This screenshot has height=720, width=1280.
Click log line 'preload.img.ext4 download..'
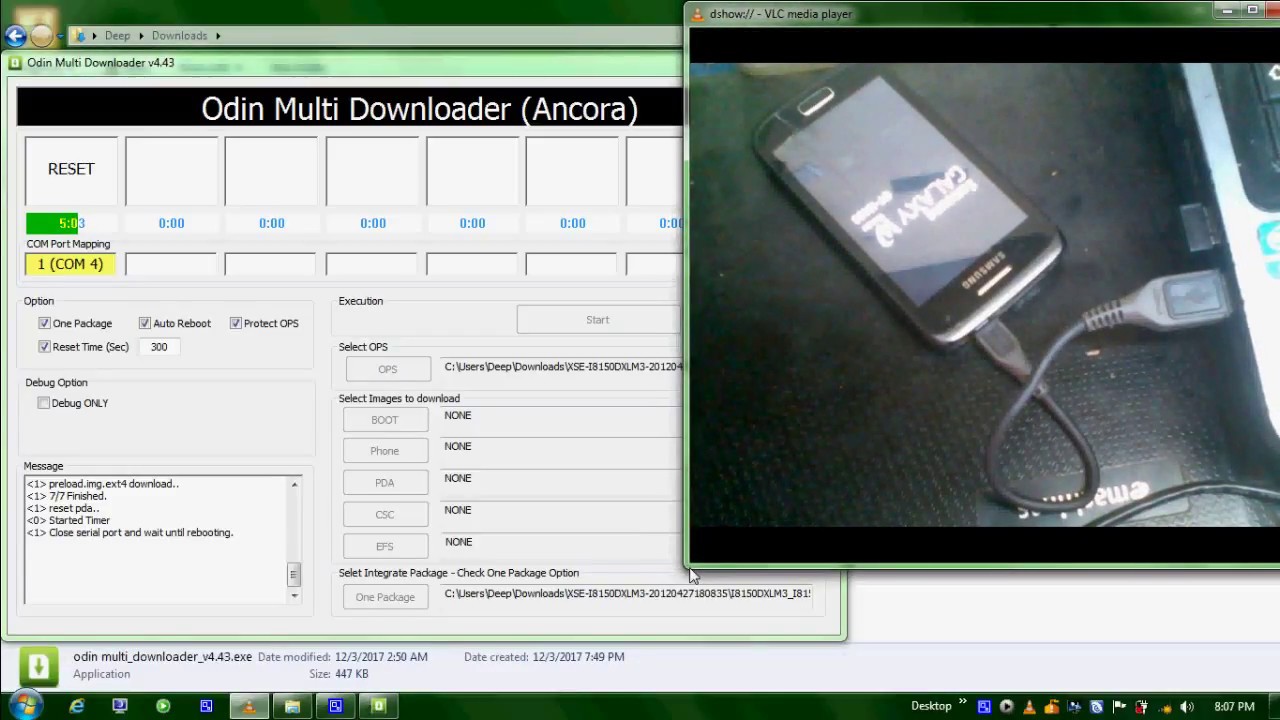point(102,484)
